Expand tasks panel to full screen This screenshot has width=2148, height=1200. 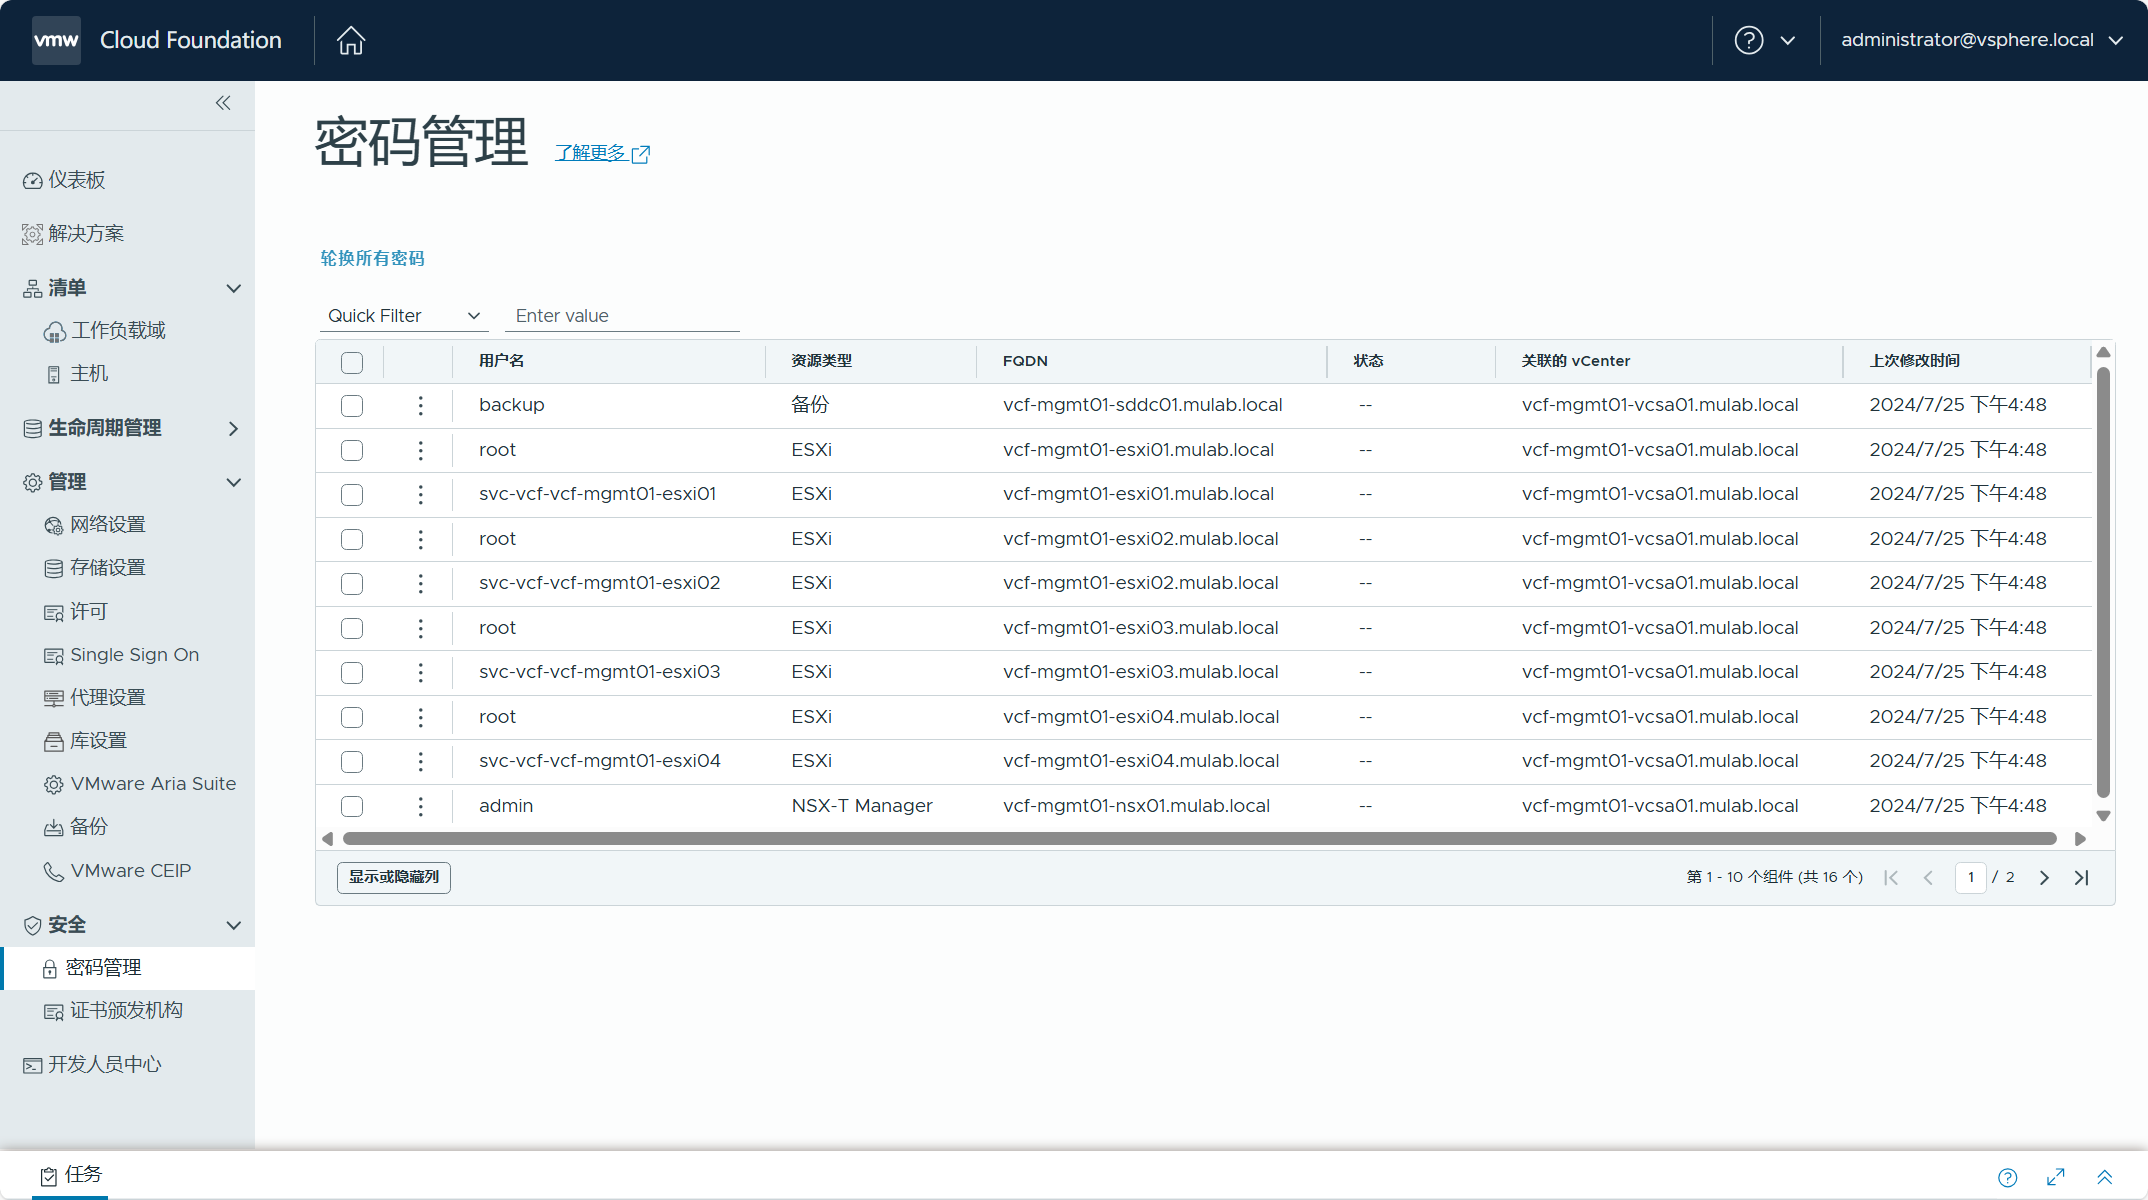pyautogui.click(x=2056, y=1177)
